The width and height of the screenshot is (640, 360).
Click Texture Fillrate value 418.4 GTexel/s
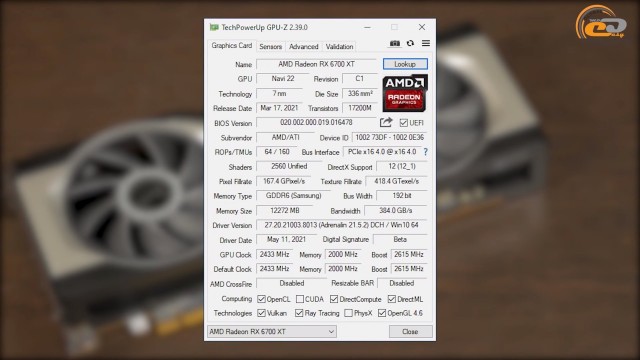(x=396, y=181)
